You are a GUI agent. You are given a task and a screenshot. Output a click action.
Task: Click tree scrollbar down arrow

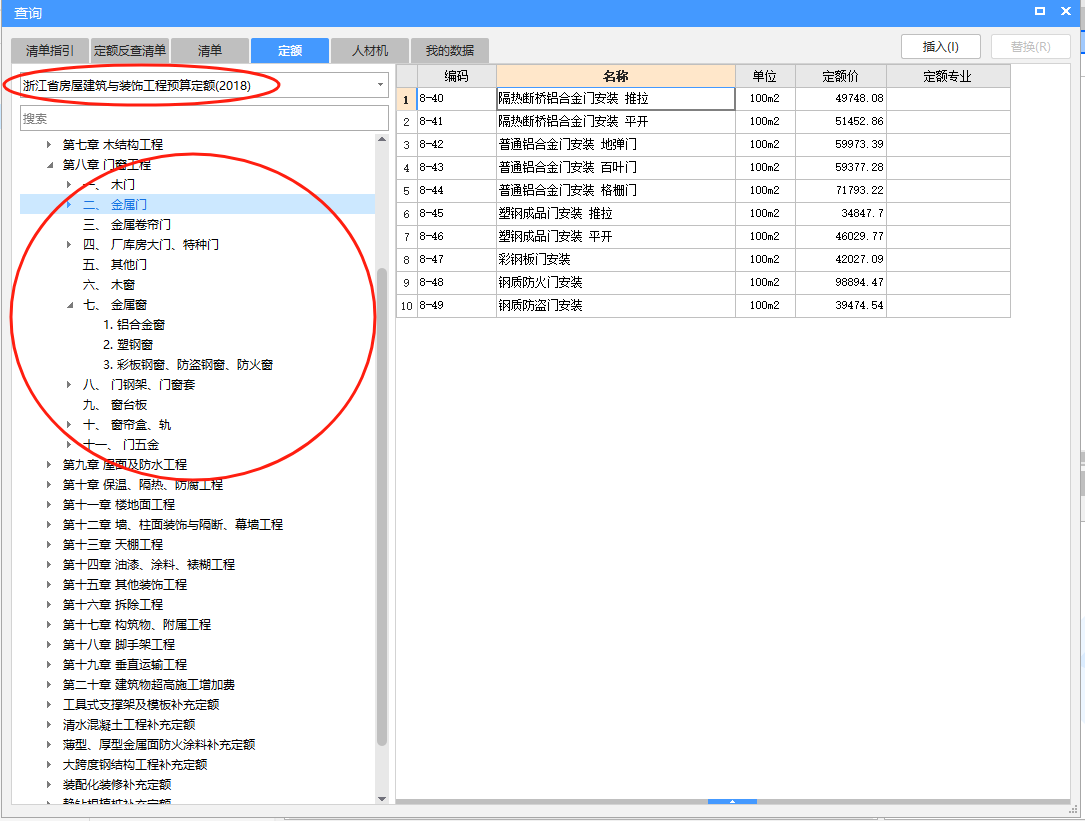click(382, 799)
